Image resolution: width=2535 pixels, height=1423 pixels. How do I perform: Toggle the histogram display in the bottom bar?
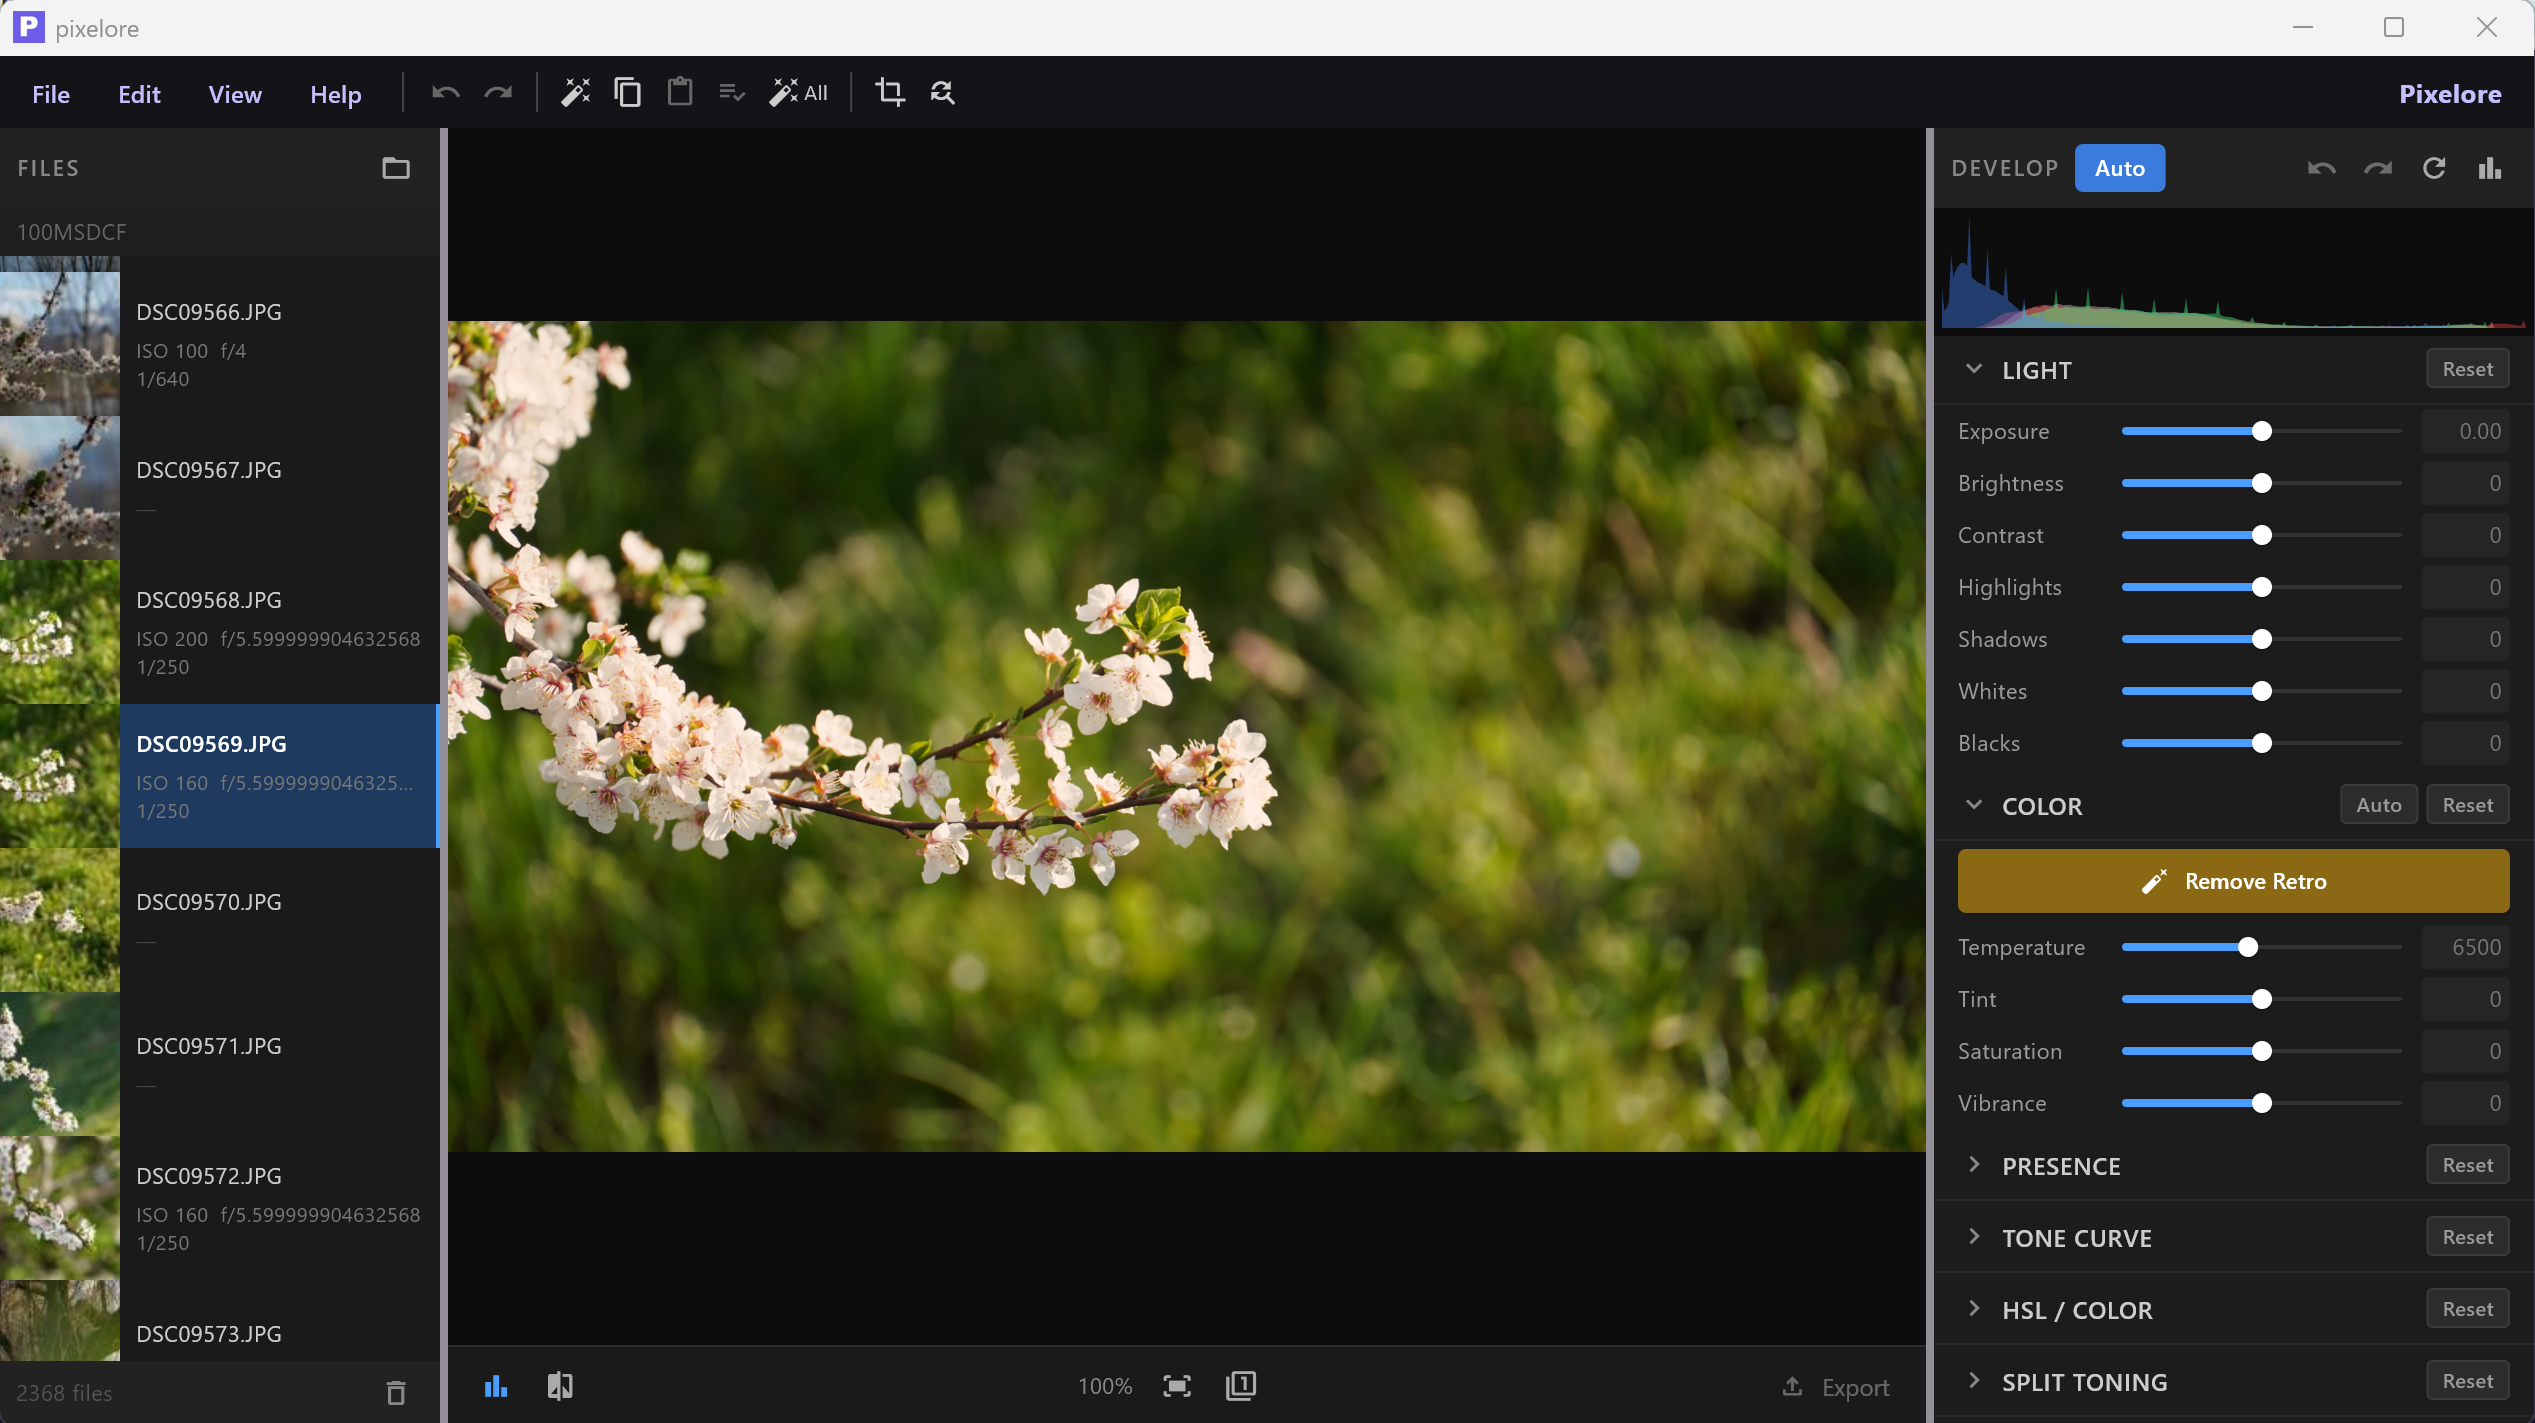coord(496,1386)
